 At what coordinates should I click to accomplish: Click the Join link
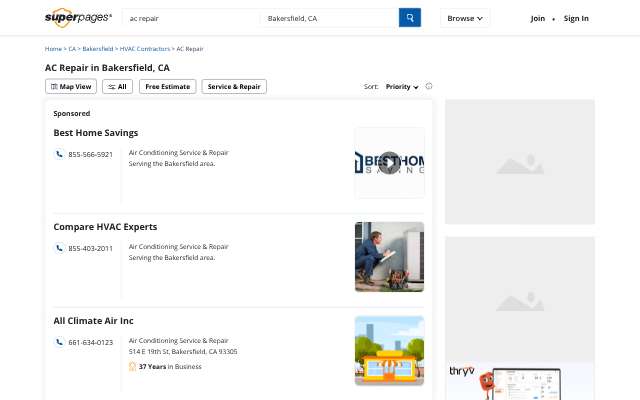click(x=538, y=18)
